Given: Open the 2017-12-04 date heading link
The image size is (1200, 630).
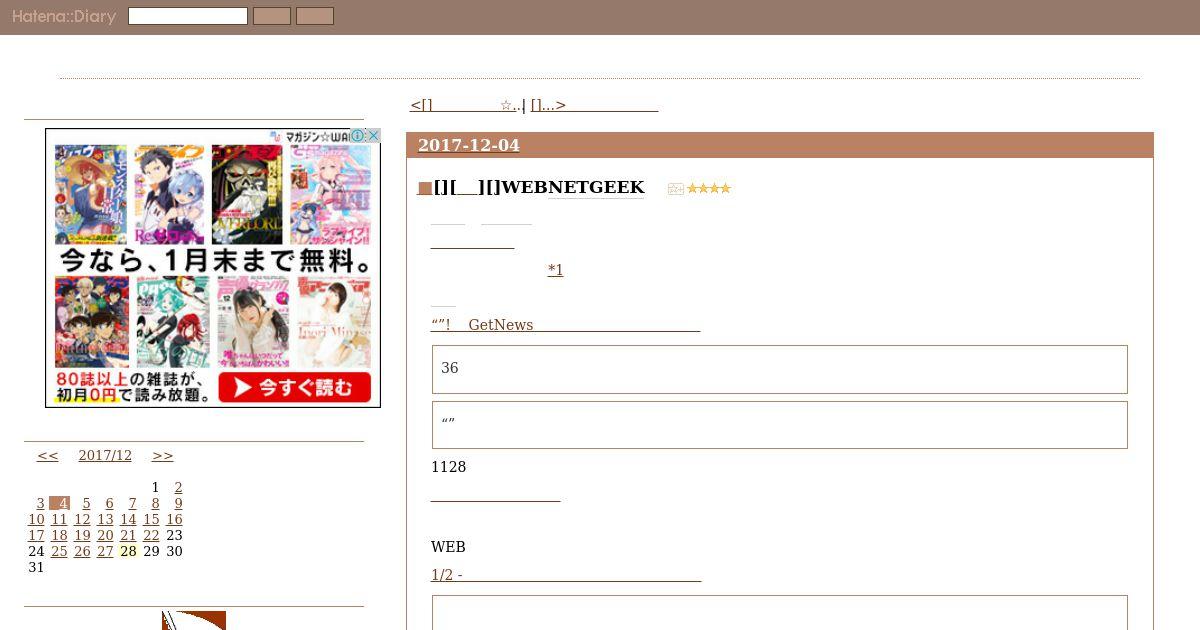Looking at the screenshot, I should (469, 145).
